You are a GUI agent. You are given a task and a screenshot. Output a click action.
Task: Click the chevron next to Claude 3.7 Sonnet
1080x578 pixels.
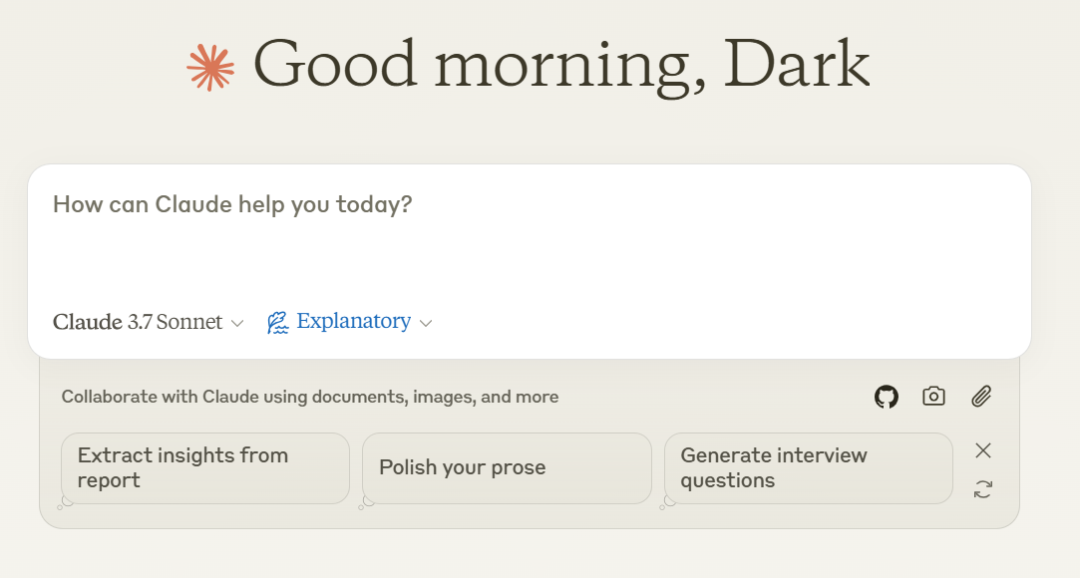[237, 323]
